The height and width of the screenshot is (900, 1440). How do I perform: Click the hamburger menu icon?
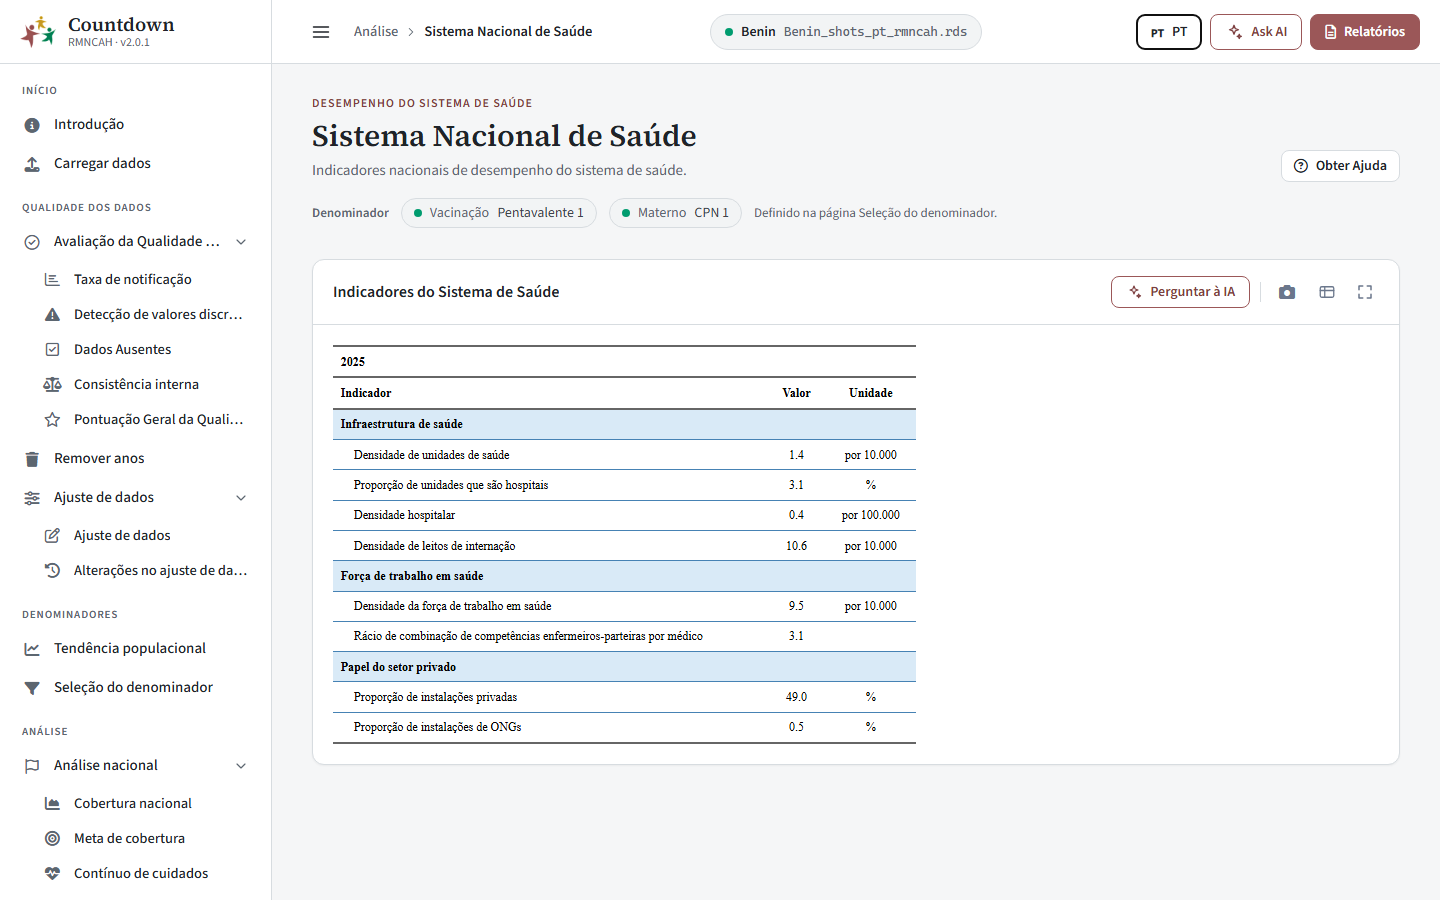[321, 32]
